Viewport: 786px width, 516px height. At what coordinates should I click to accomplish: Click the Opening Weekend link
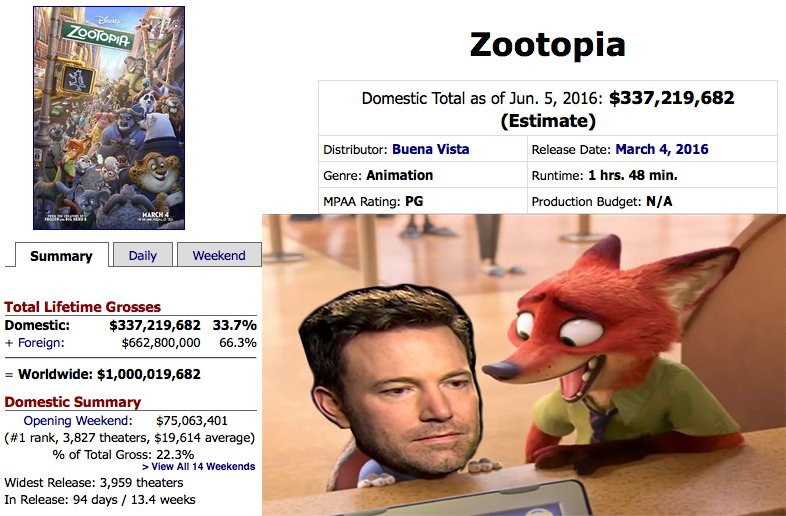78,420
